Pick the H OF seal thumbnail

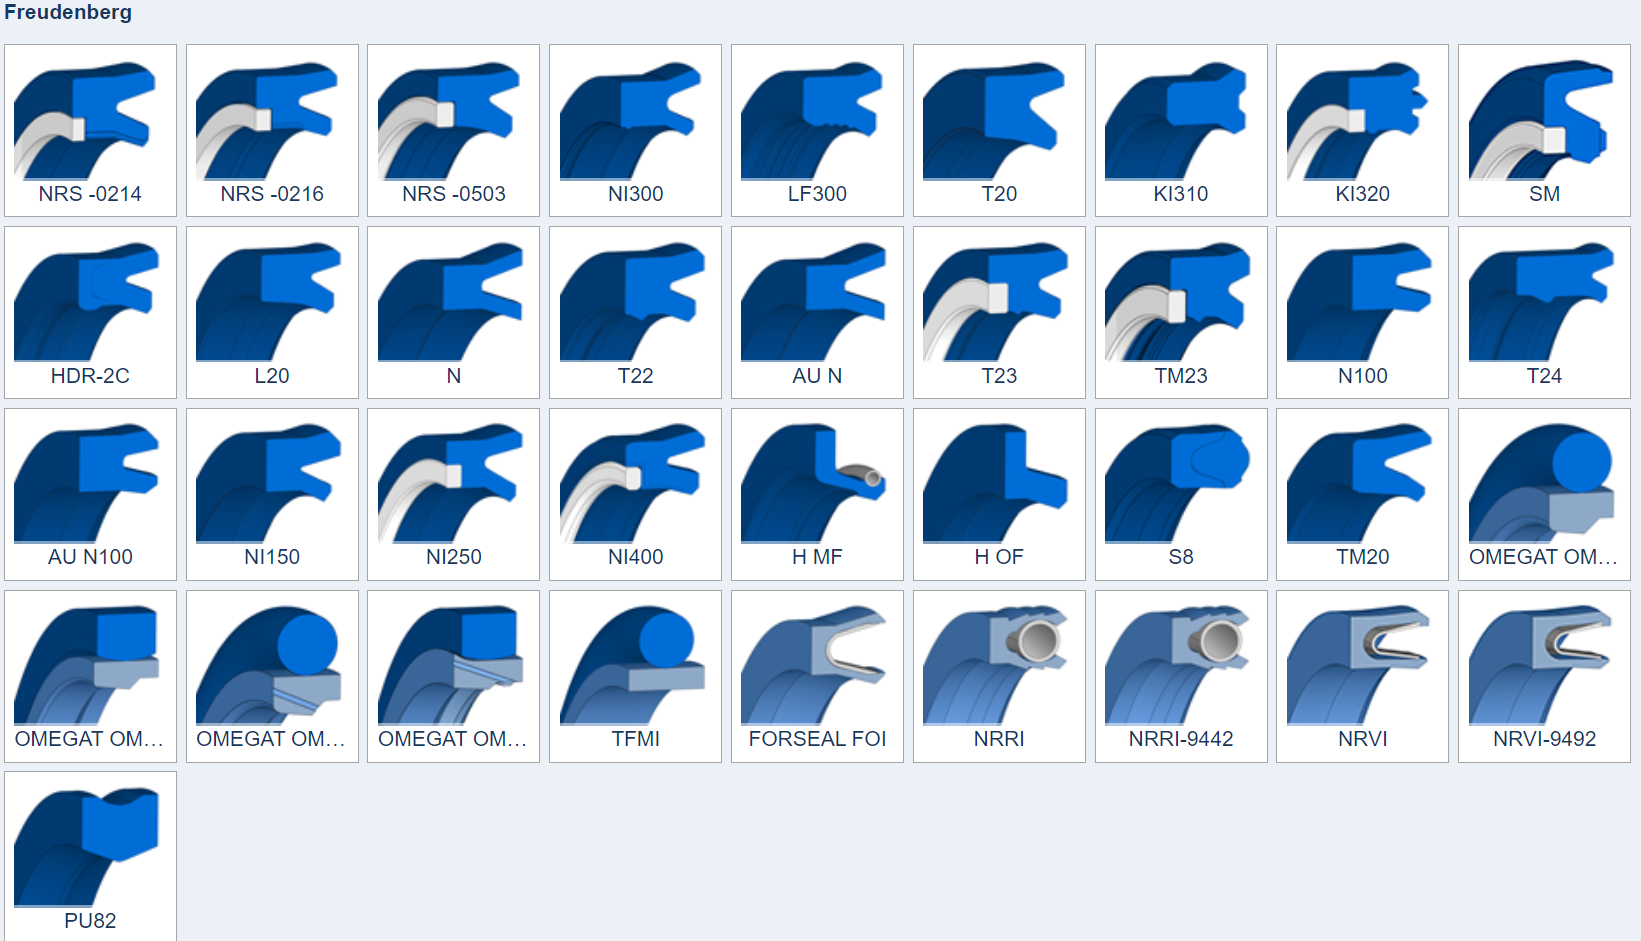point(999,494)
